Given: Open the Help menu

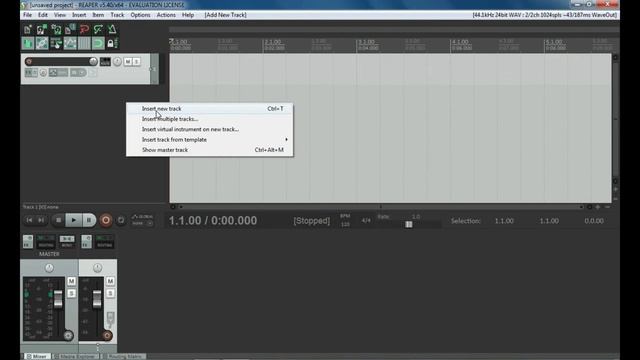Looking at the screenshot, I should click(x=188, y=15).
